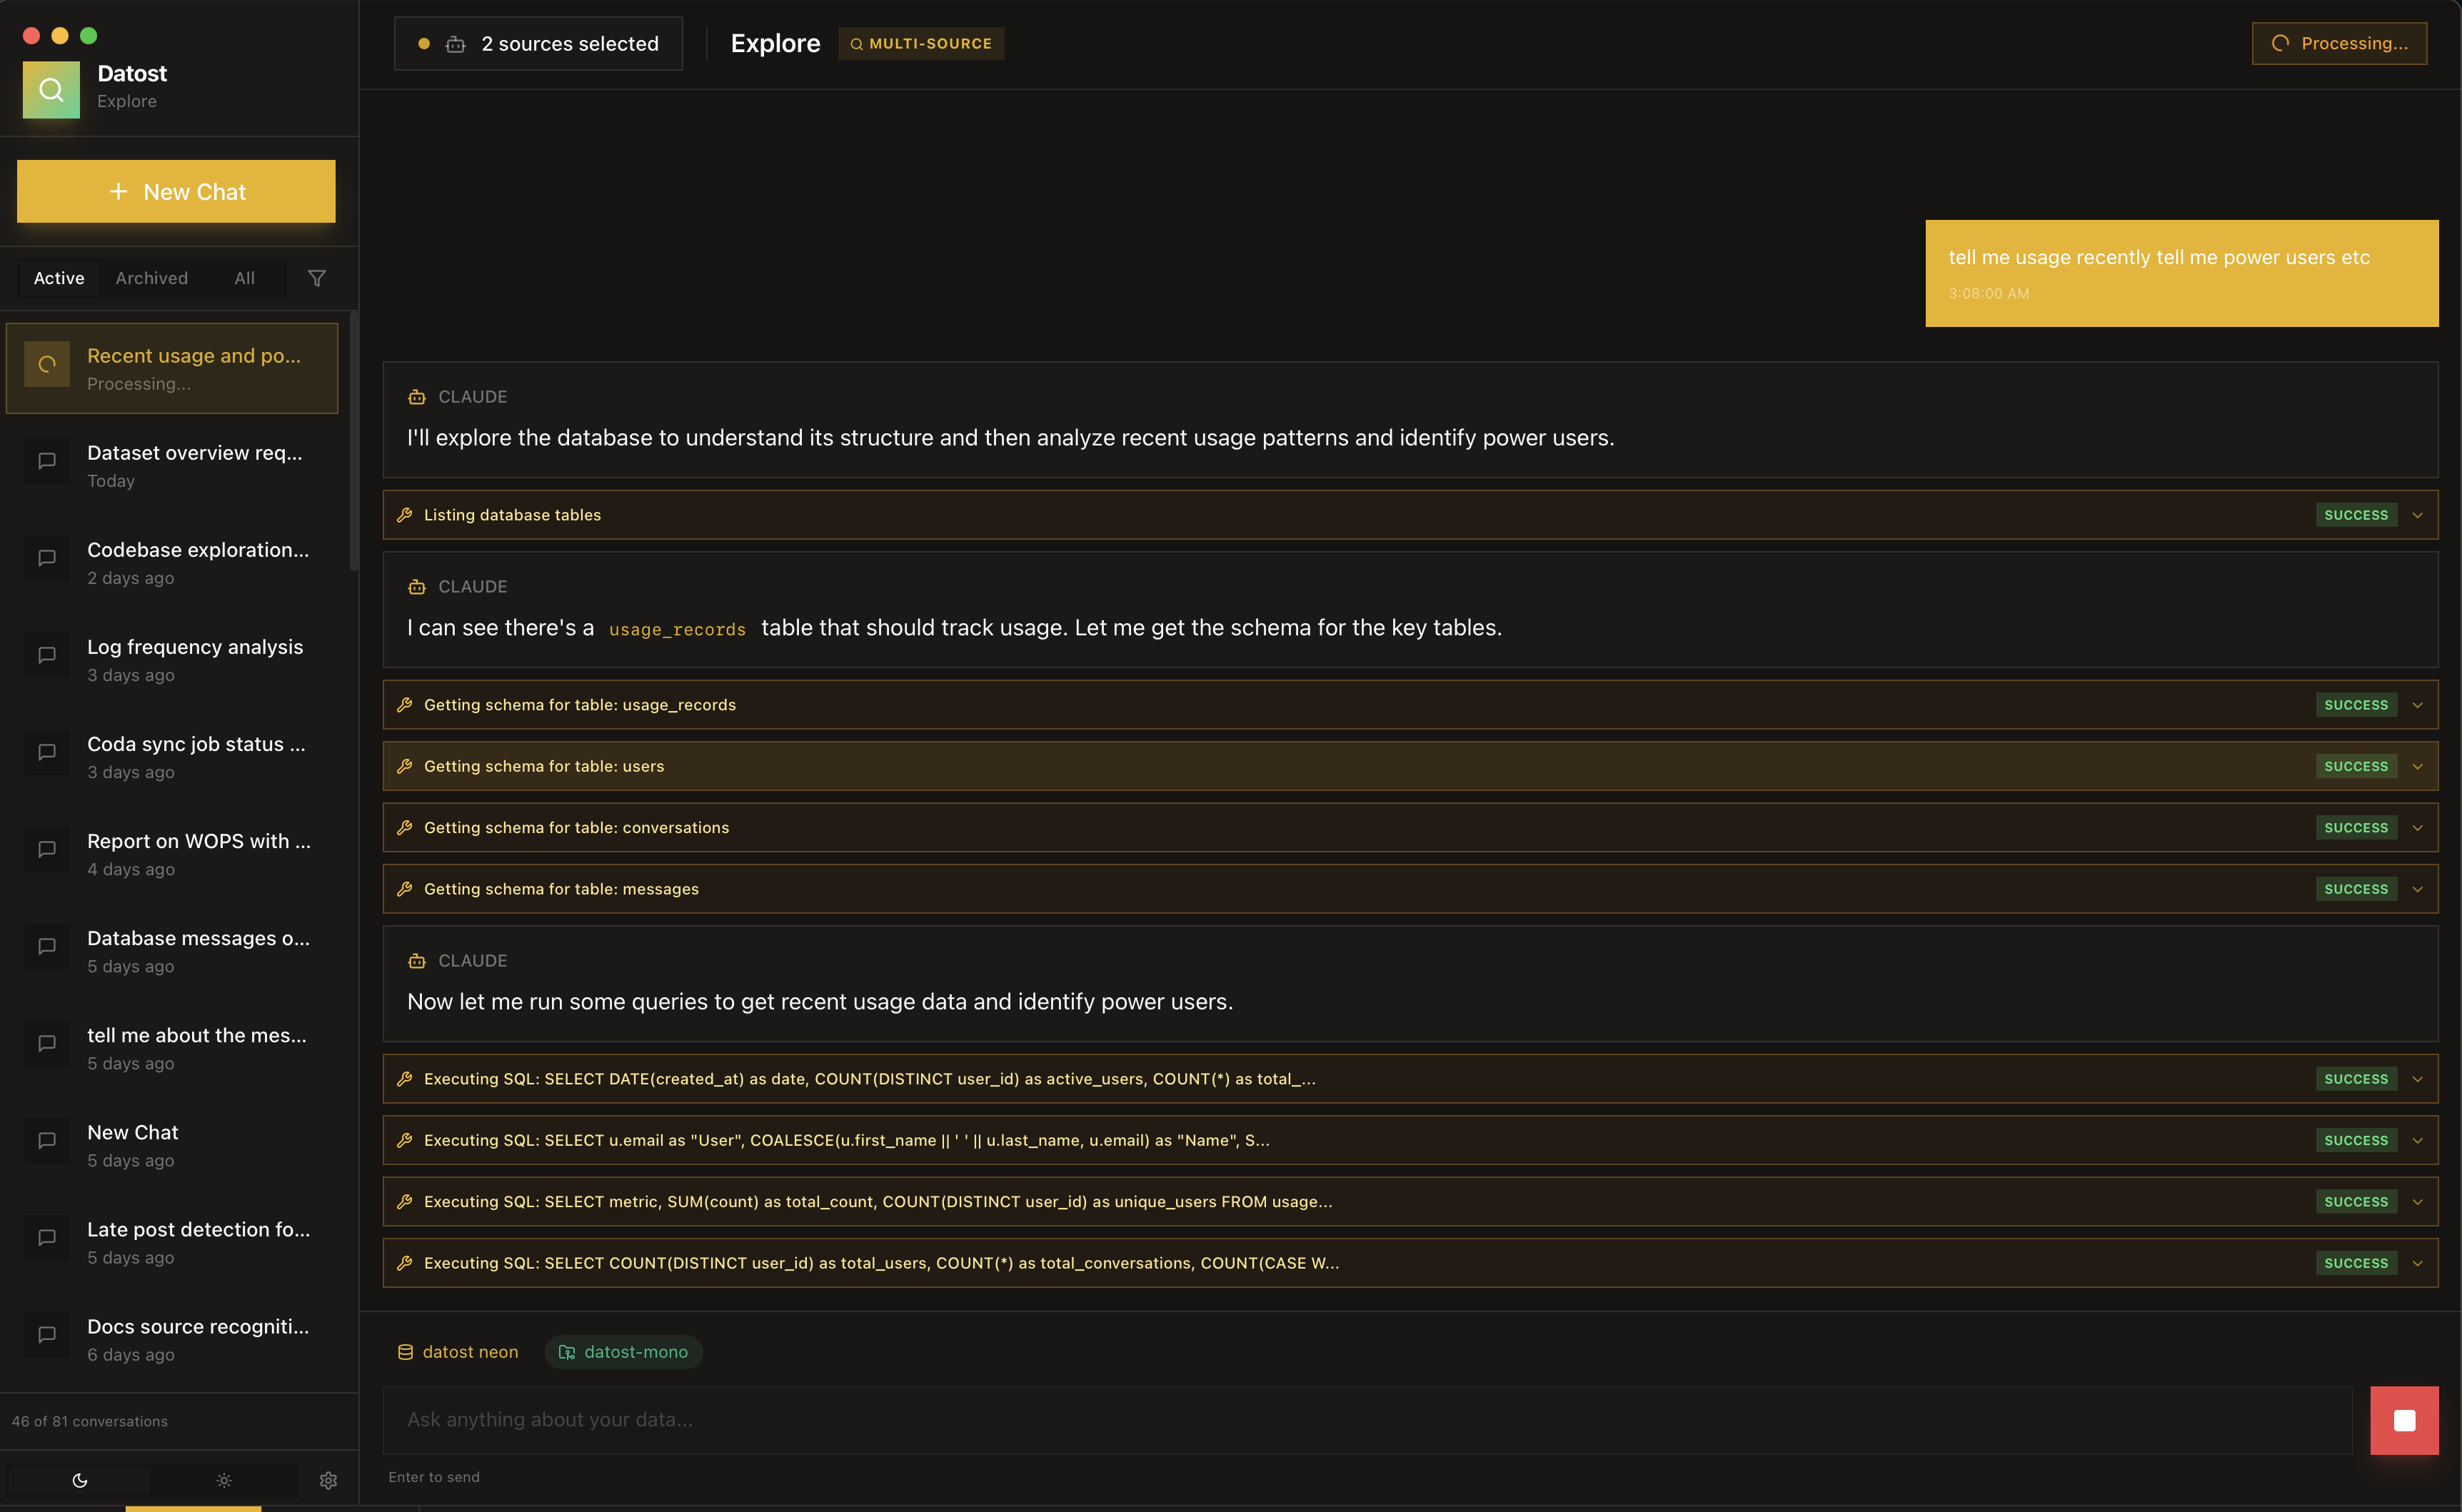2462x1512 pixels.
Task: Click chat icon beside Log frequency analysis
Action: pos(47,655)
